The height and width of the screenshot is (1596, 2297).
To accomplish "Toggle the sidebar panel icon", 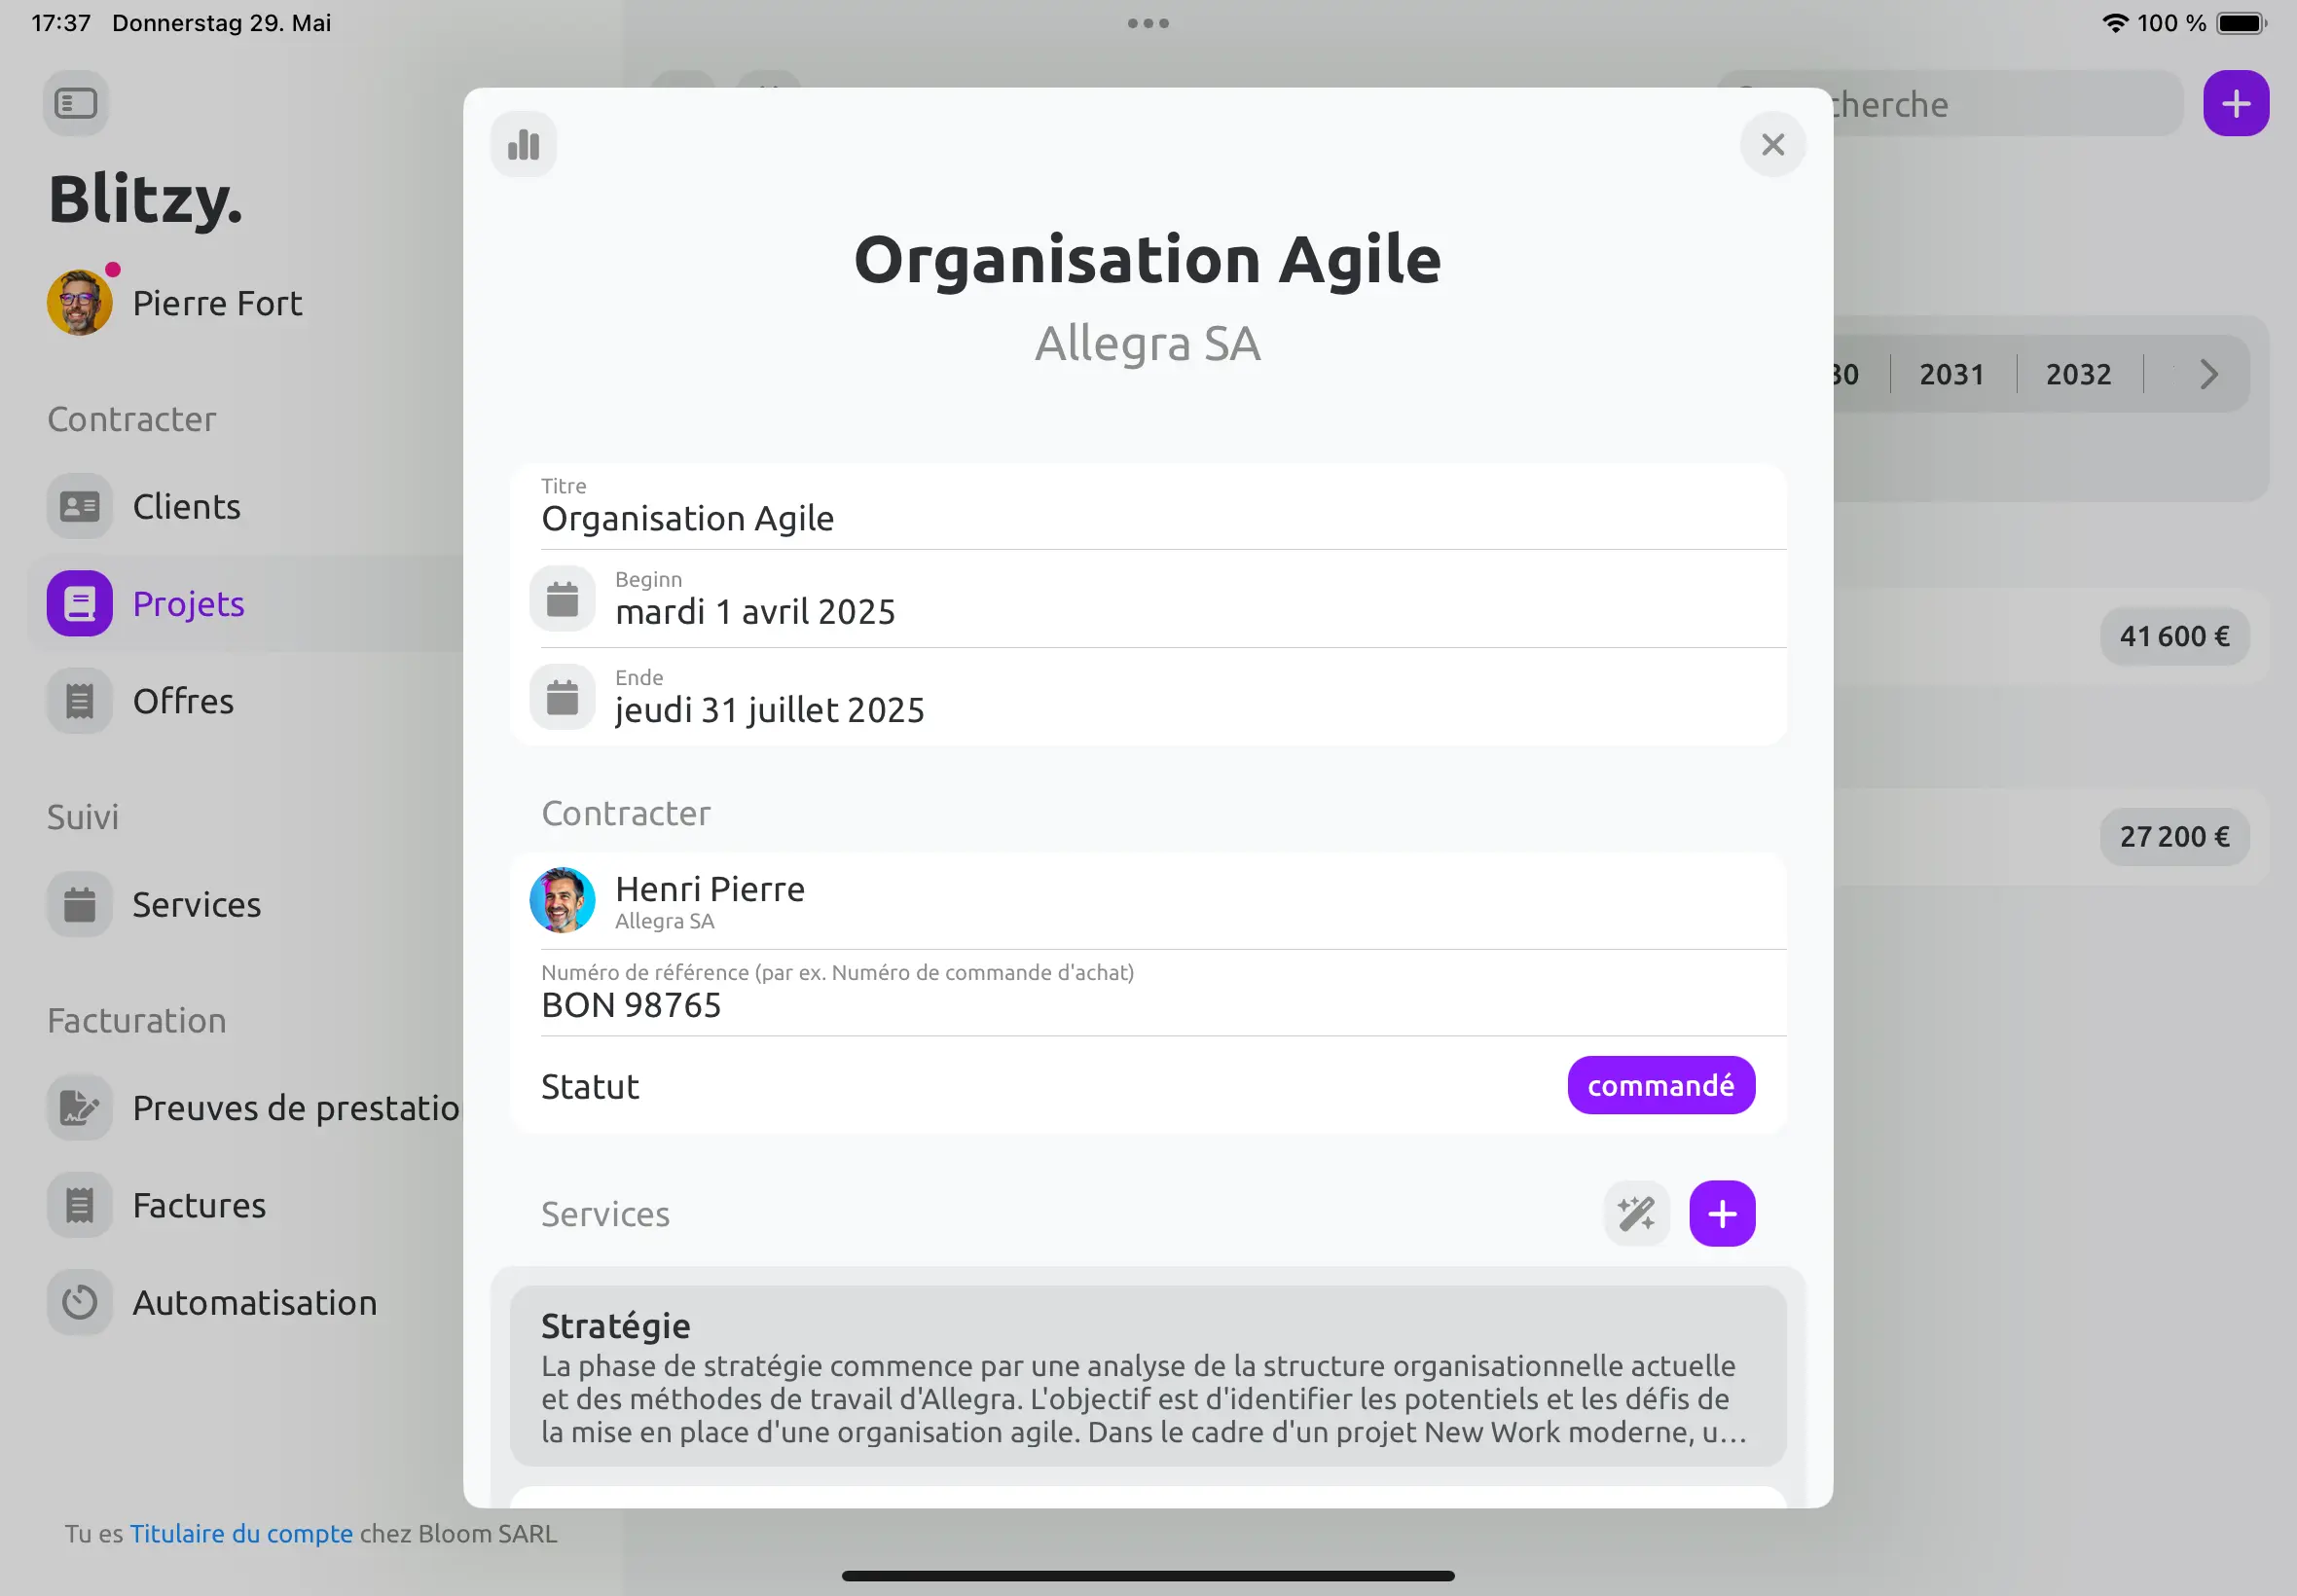I will pyautogui.click(x=76, y=103).
